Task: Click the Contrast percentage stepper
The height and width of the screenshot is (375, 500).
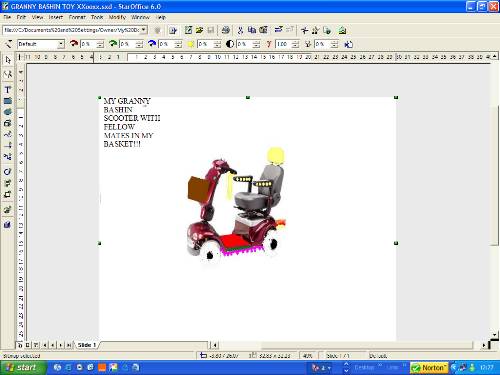Action: click(x=257, y=44)
